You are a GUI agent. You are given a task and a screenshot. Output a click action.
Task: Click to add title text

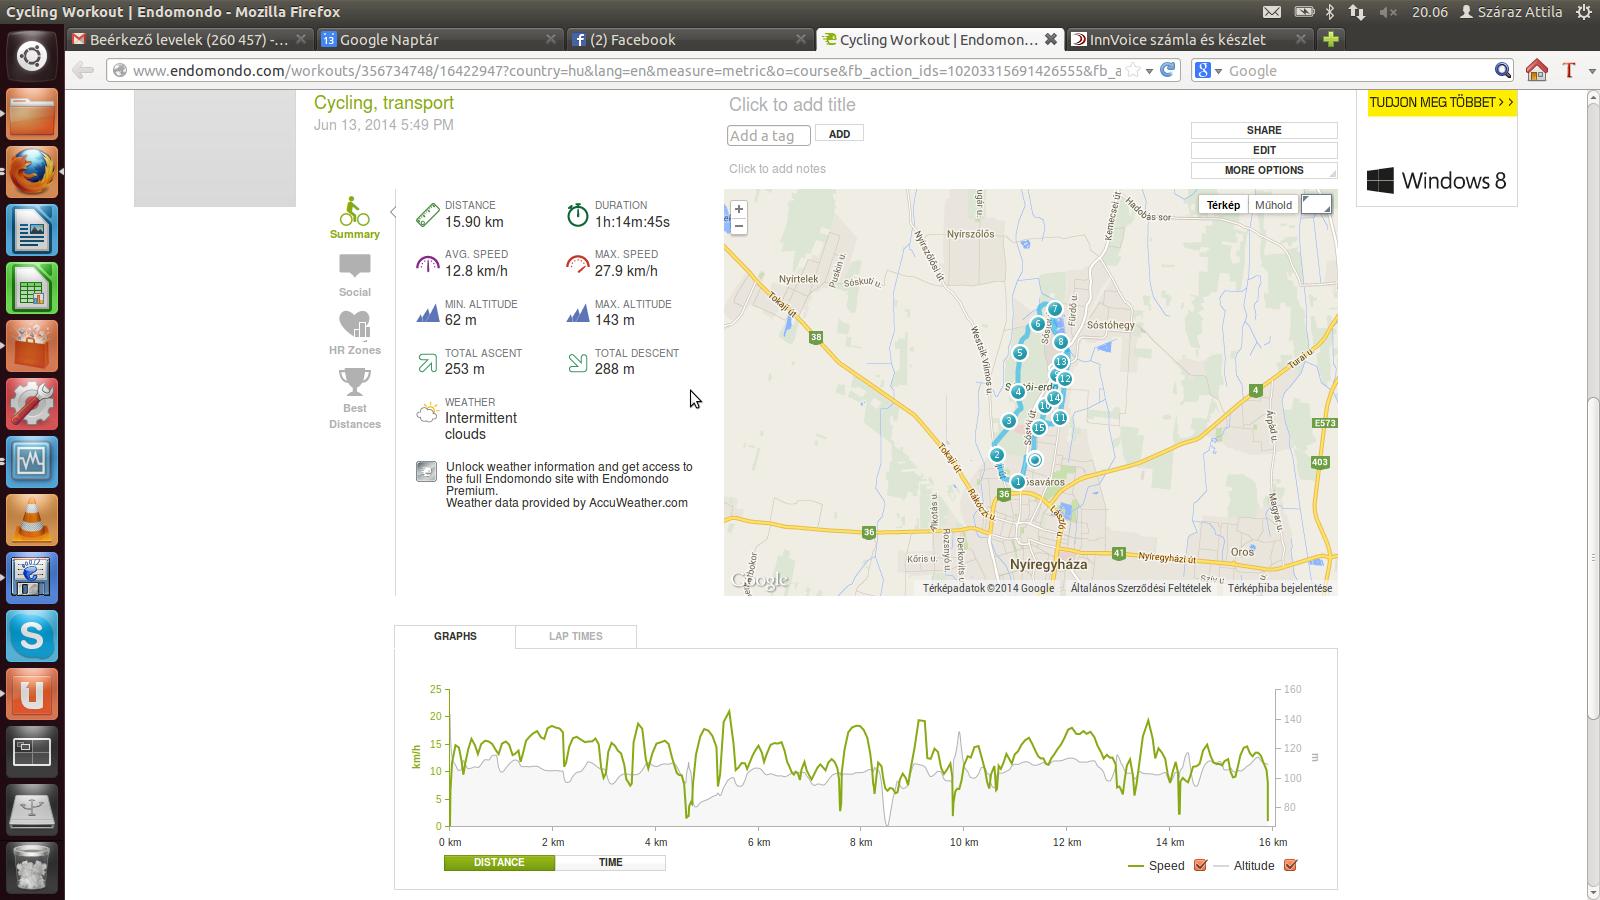[792, 104]
